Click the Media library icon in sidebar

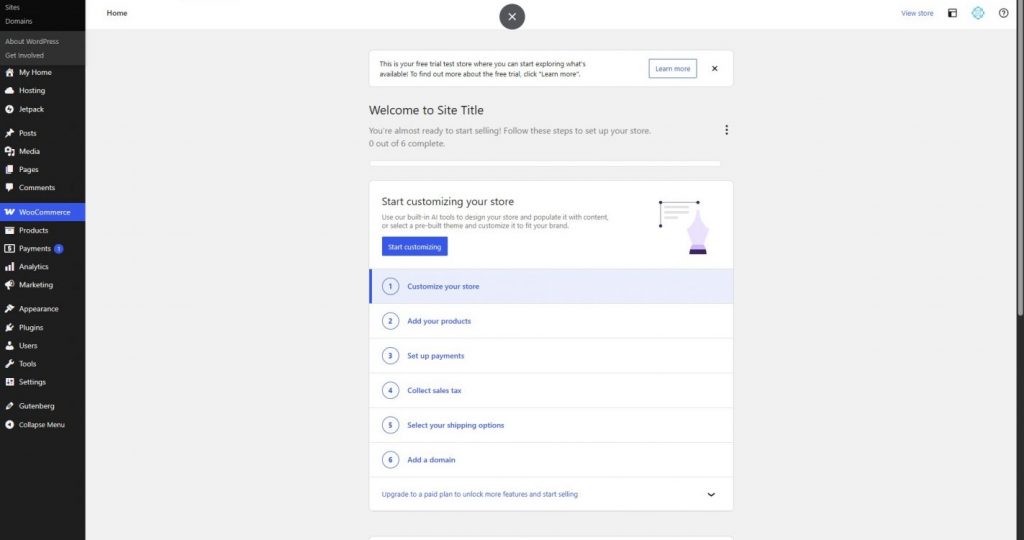[x=9, y=151]
